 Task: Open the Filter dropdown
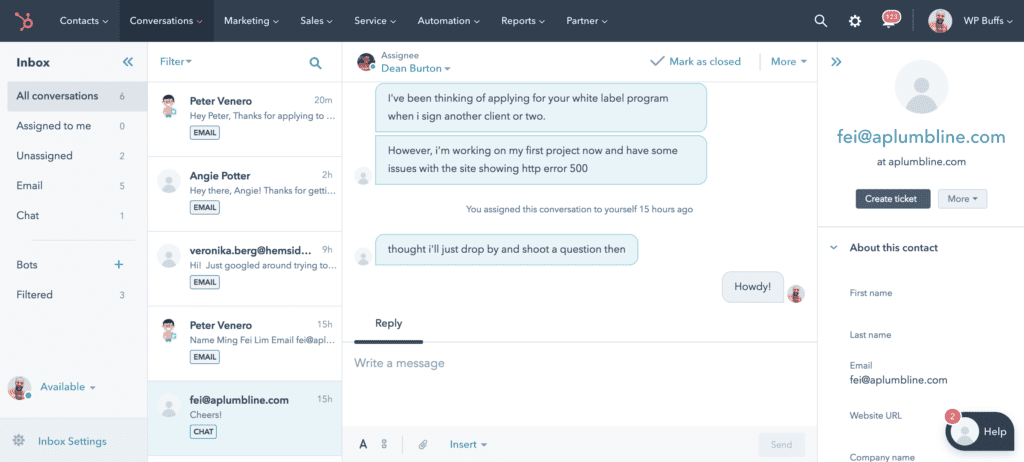176,62
